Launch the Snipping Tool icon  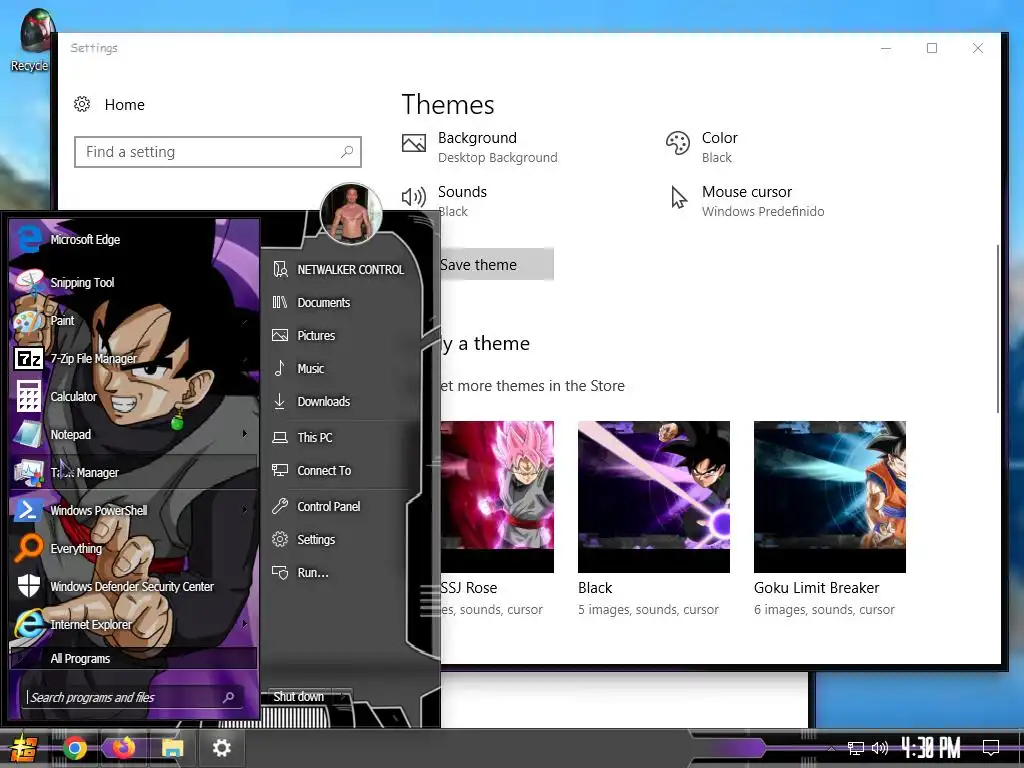[29, 282]
